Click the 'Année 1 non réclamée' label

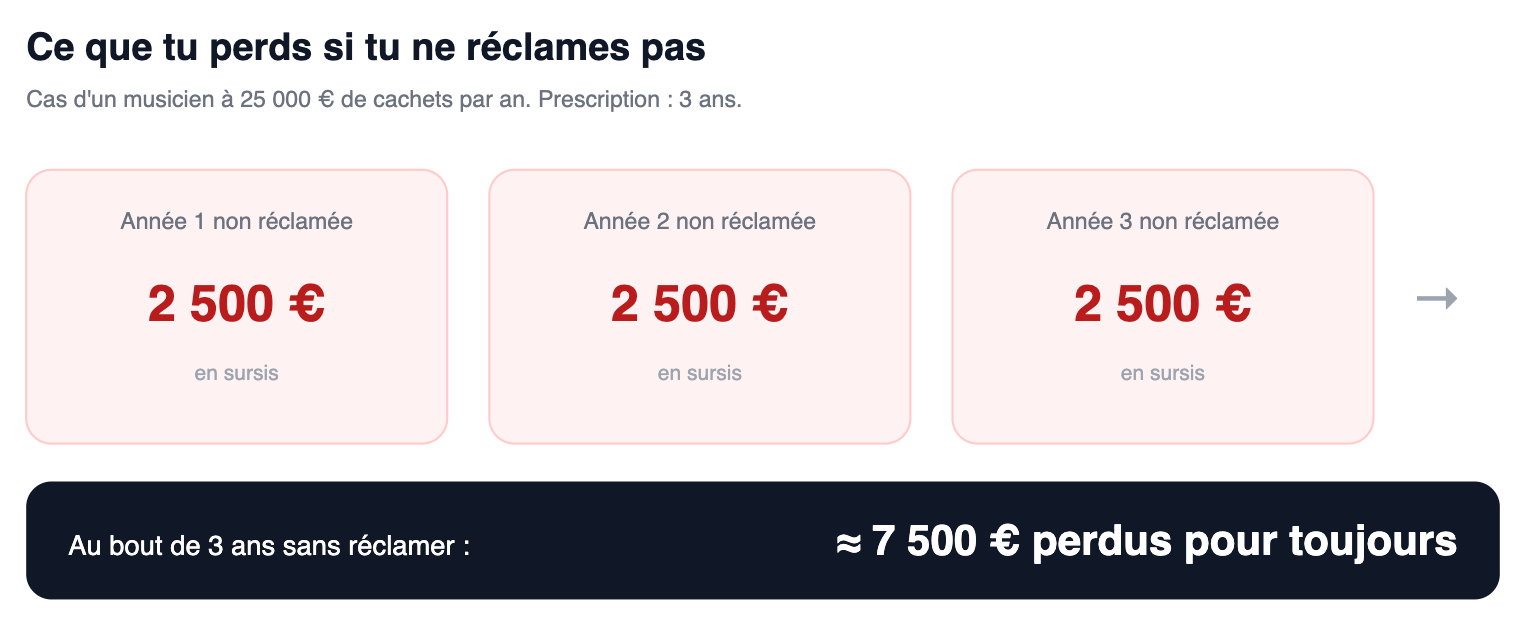(x=236, y=221)
